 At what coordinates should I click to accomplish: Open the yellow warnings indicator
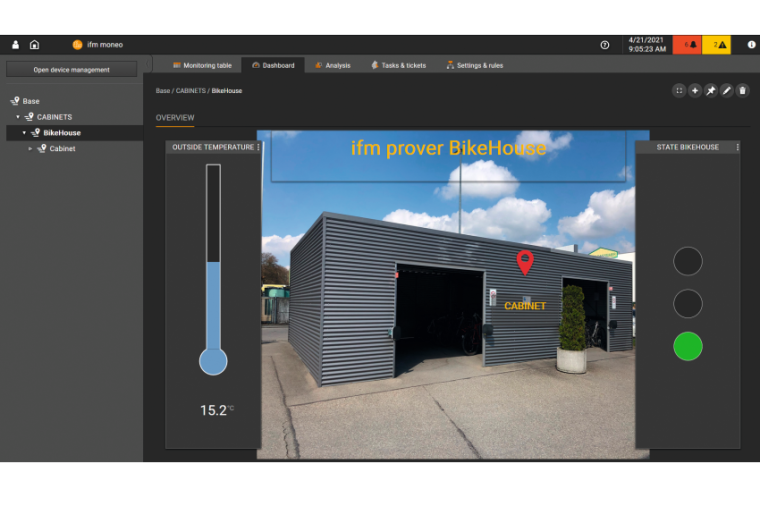(716, 45)
